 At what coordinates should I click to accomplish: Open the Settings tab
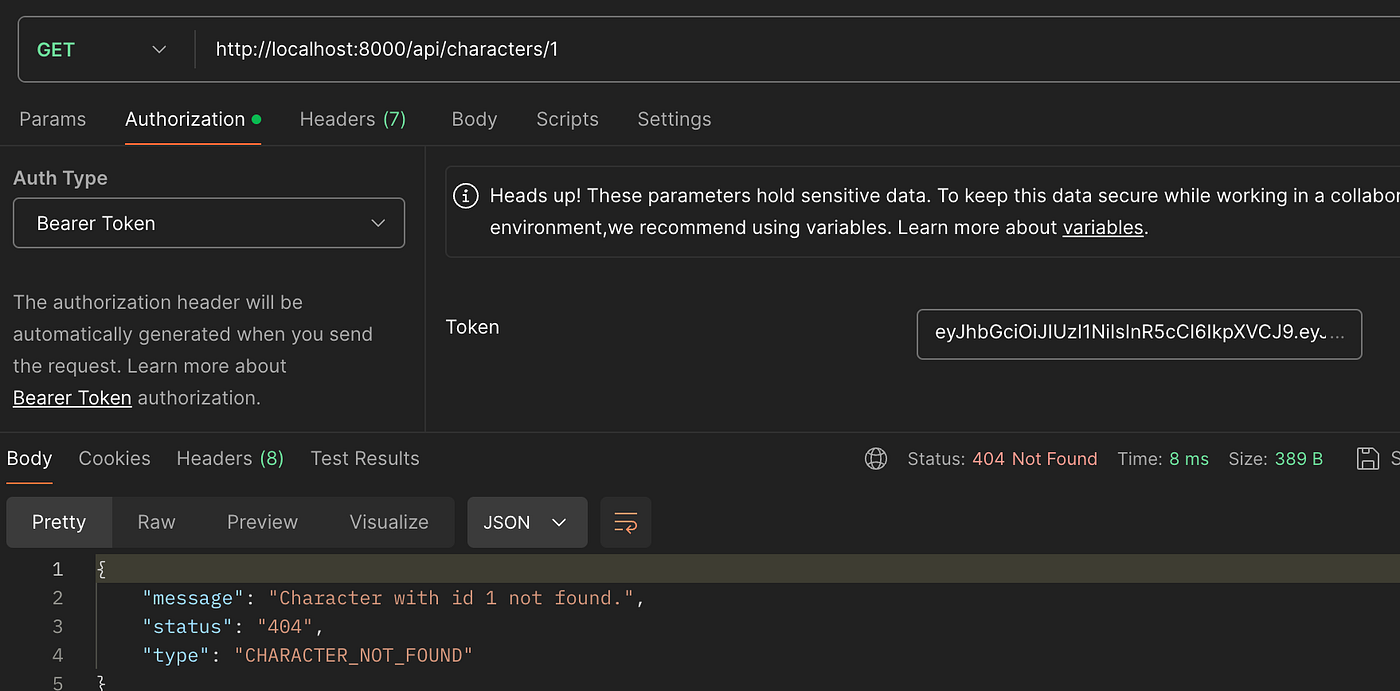674,119
